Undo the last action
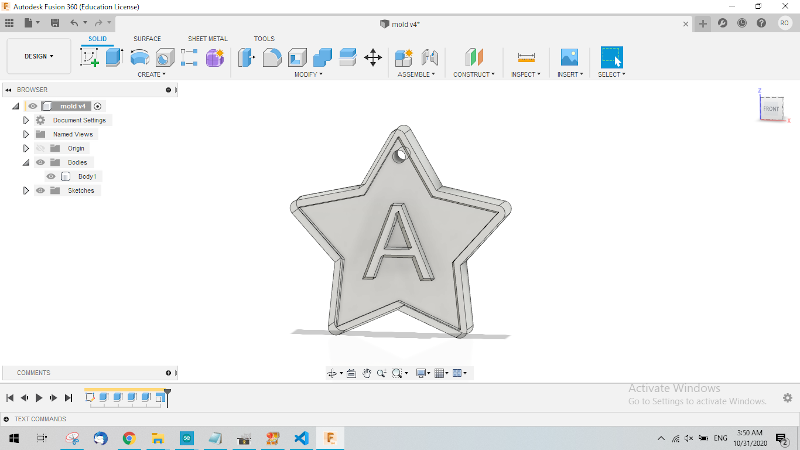 (74, 23)
